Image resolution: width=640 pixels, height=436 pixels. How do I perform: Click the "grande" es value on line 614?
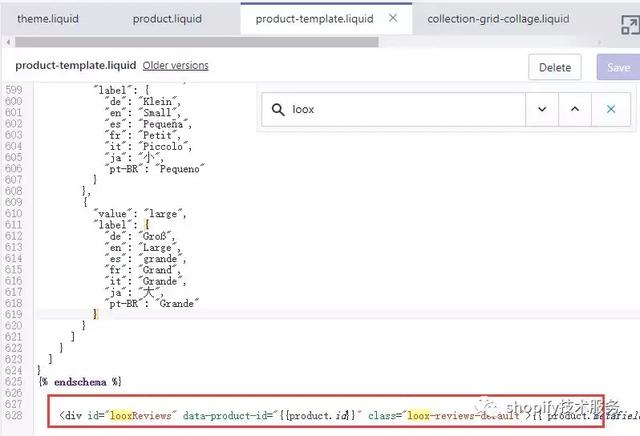[x=162, y=258]
